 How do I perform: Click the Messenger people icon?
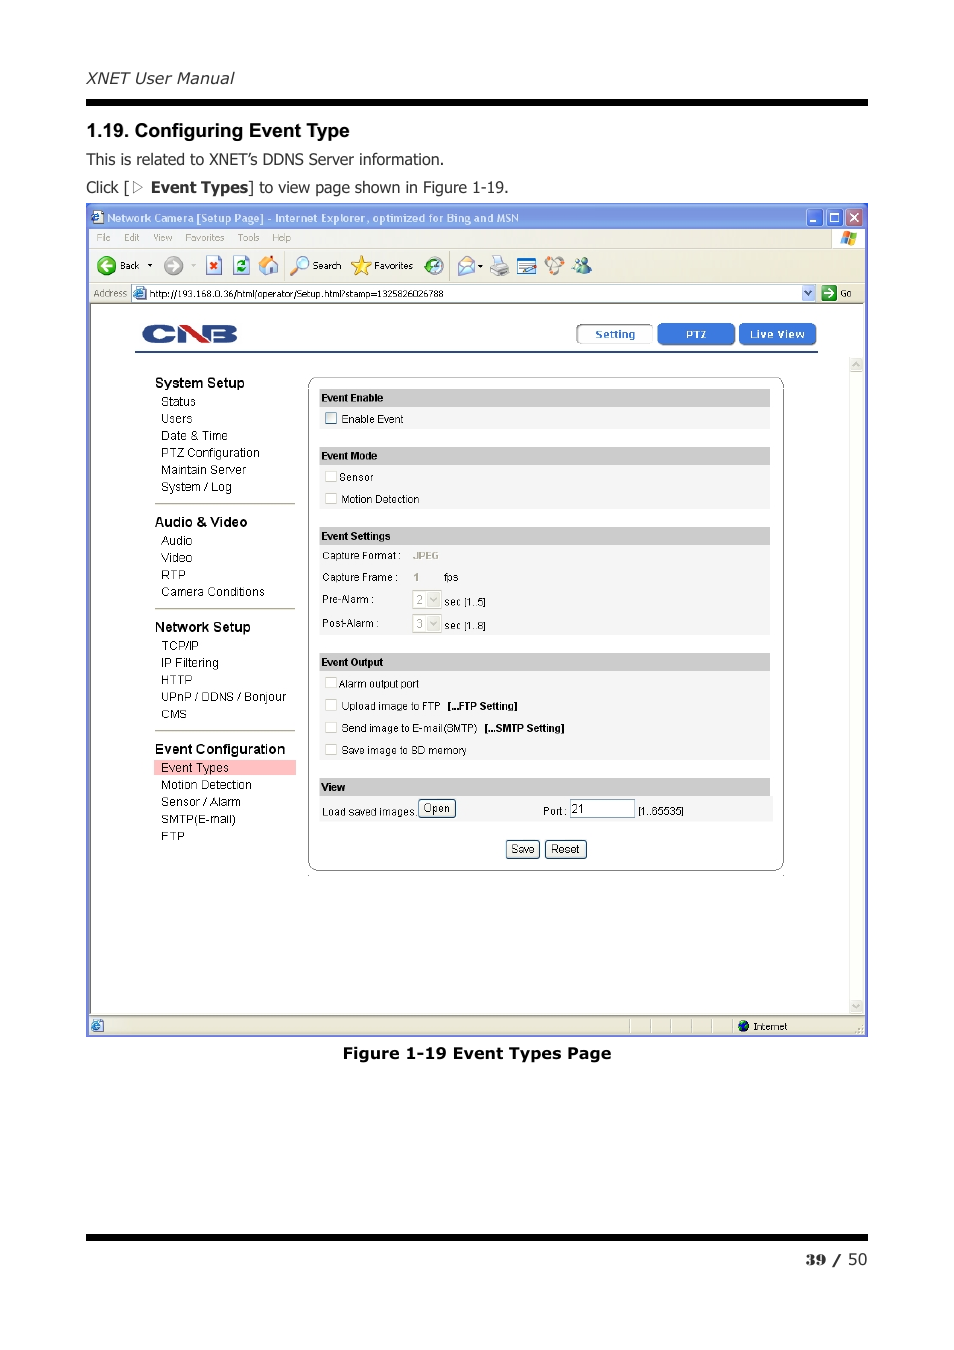582,265
